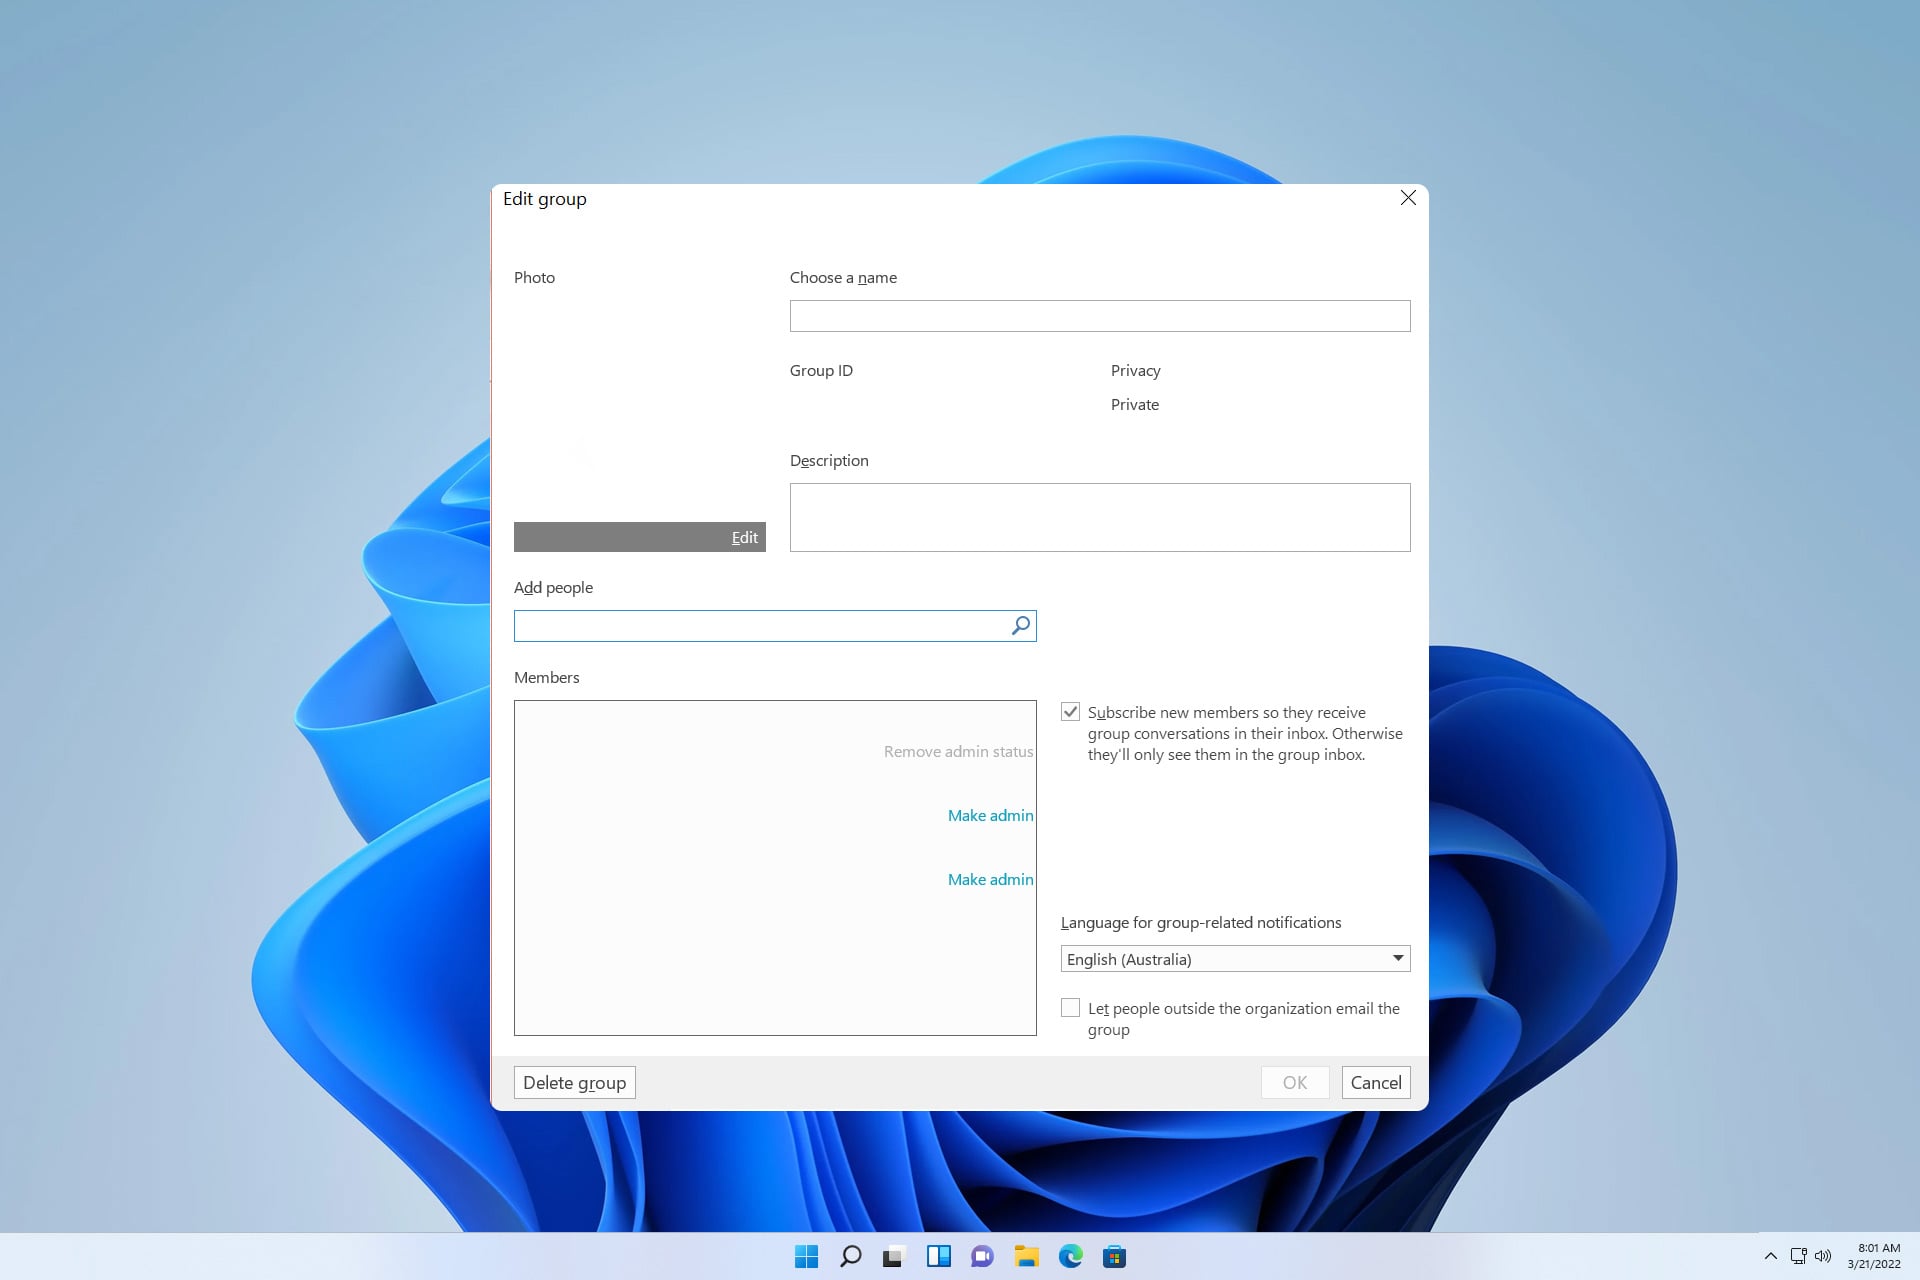Show hidden icons in the system tray

point(1770,1256)
